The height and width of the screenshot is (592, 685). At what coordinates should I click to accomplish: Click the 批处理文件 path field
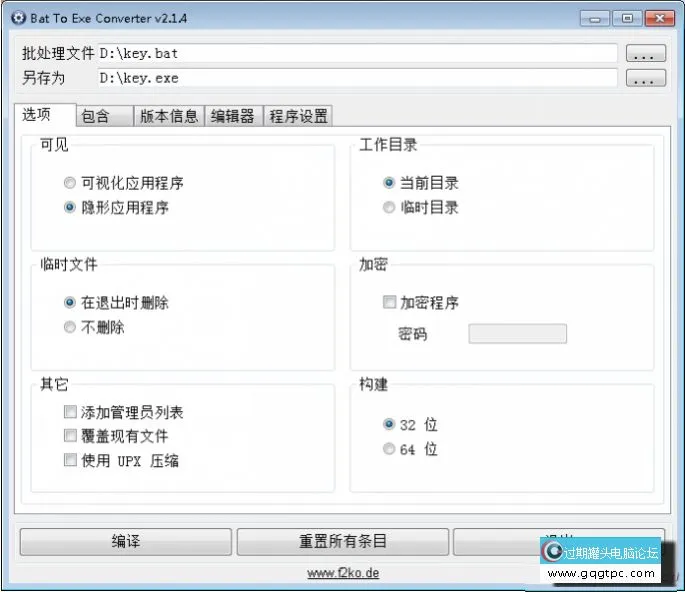click(358, 53)
